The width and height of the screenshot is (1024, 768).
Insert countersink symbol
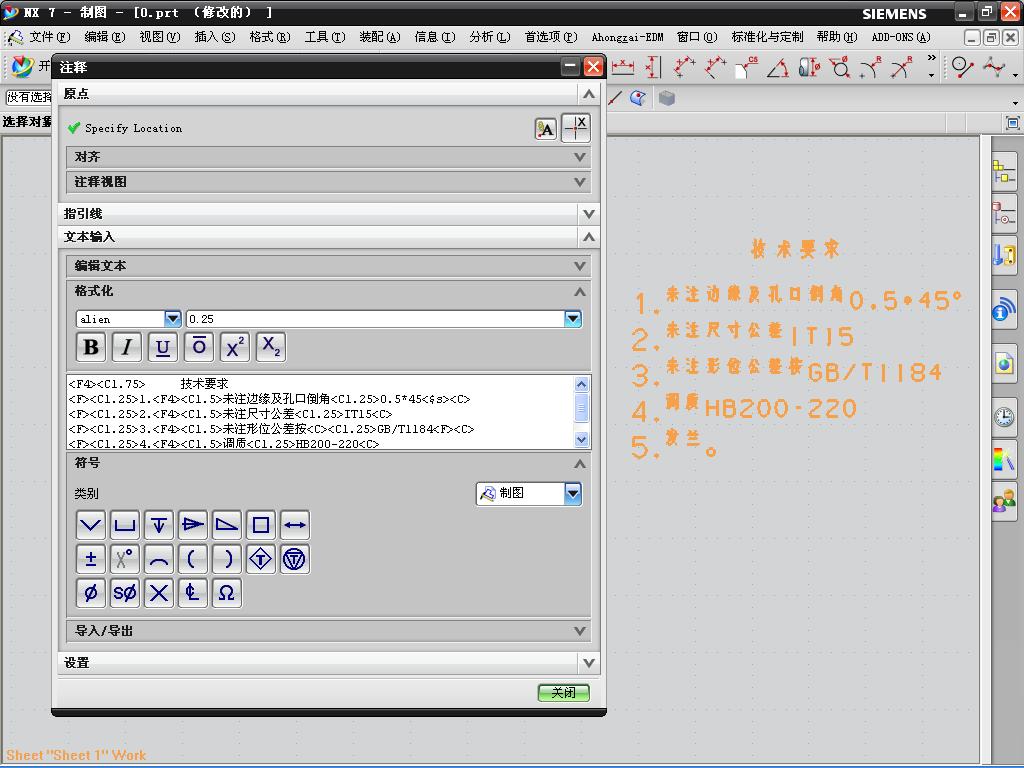90,525
